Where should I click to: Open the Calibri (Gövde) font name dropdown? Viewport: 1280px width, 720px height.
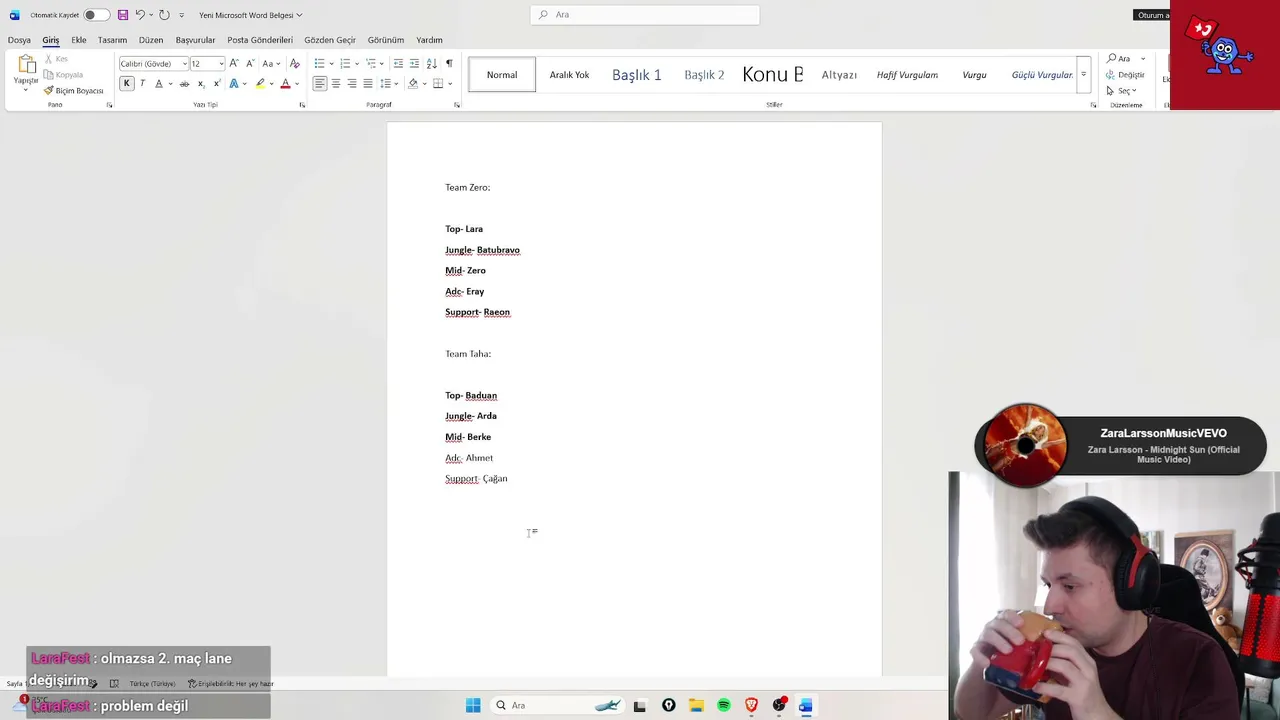[x=185, y=64]
